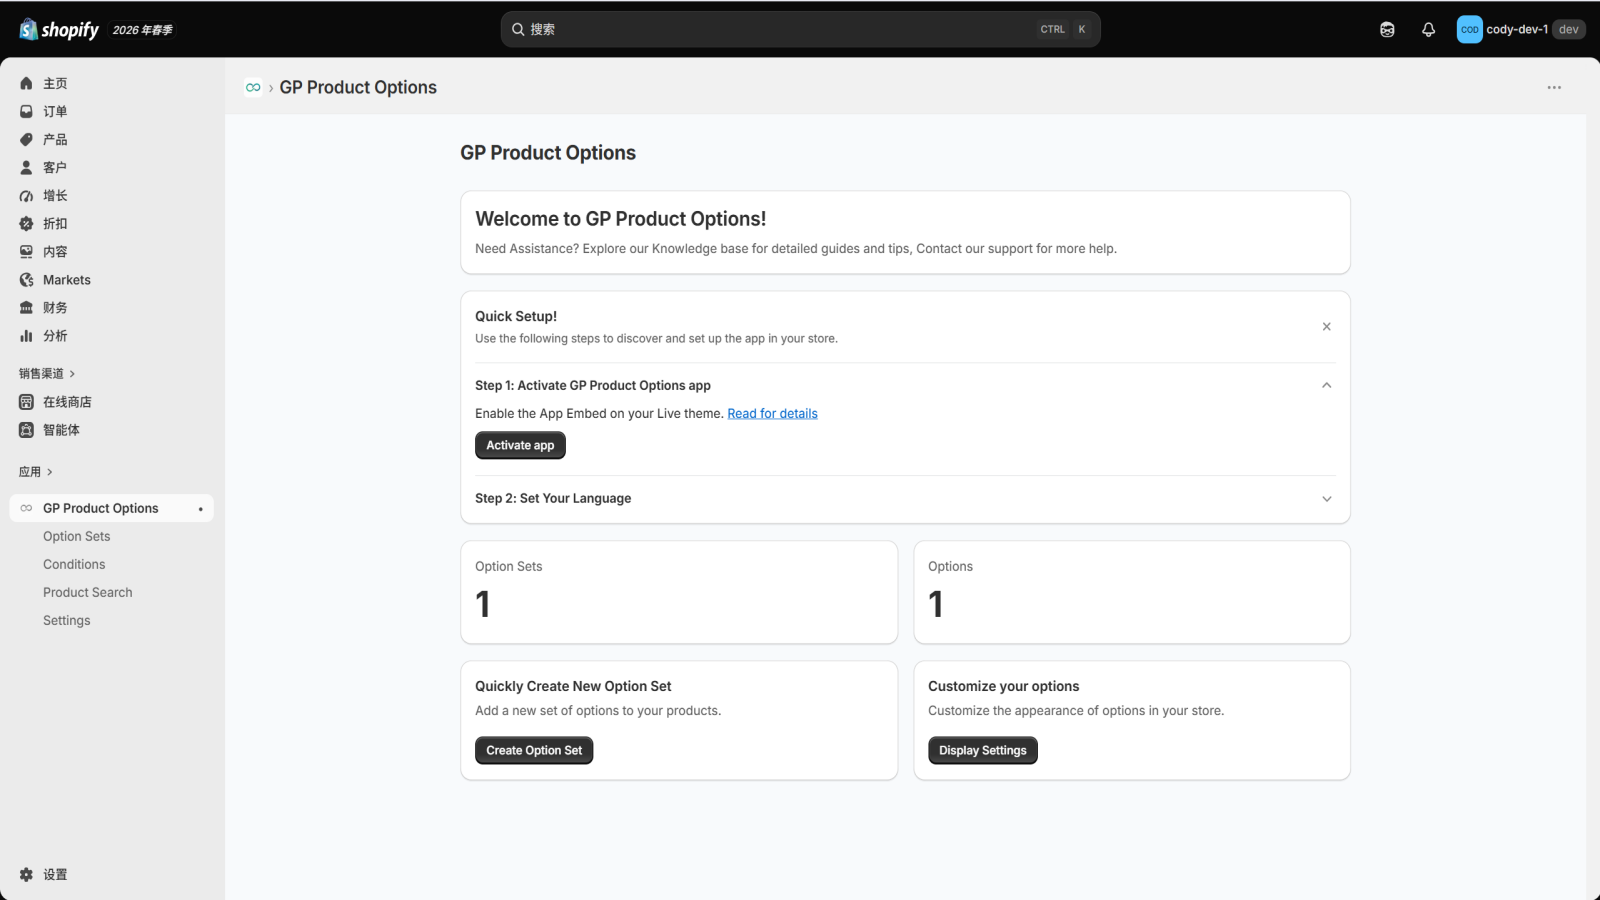Click the Shopify logo in top bar

pyautogui.click(x=59, y=30)
